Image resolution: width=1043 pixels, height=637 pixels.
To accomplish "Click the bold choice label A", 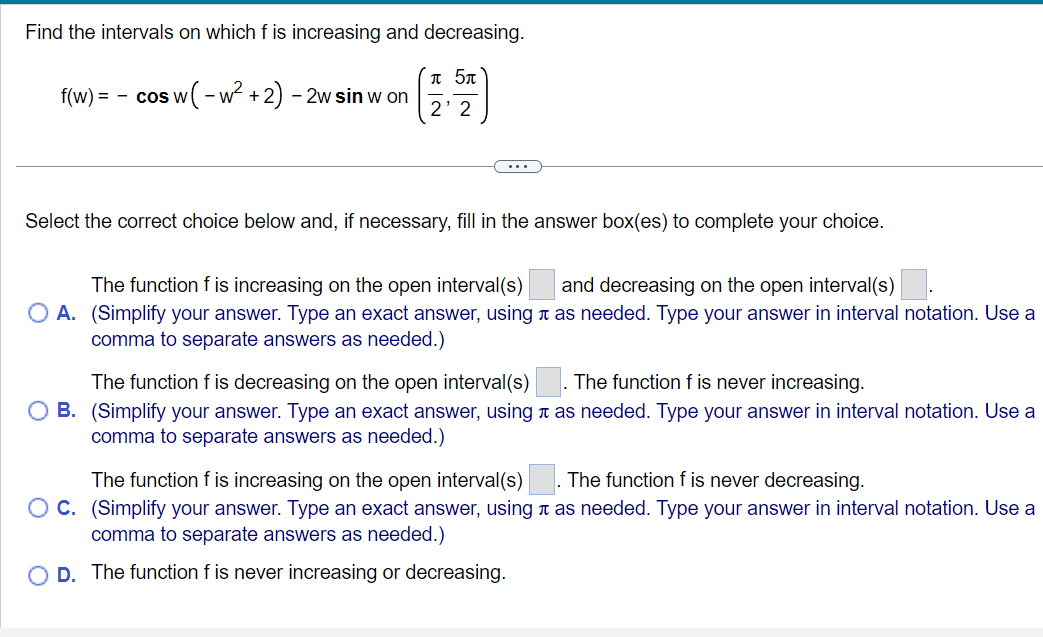I will 64,313.
